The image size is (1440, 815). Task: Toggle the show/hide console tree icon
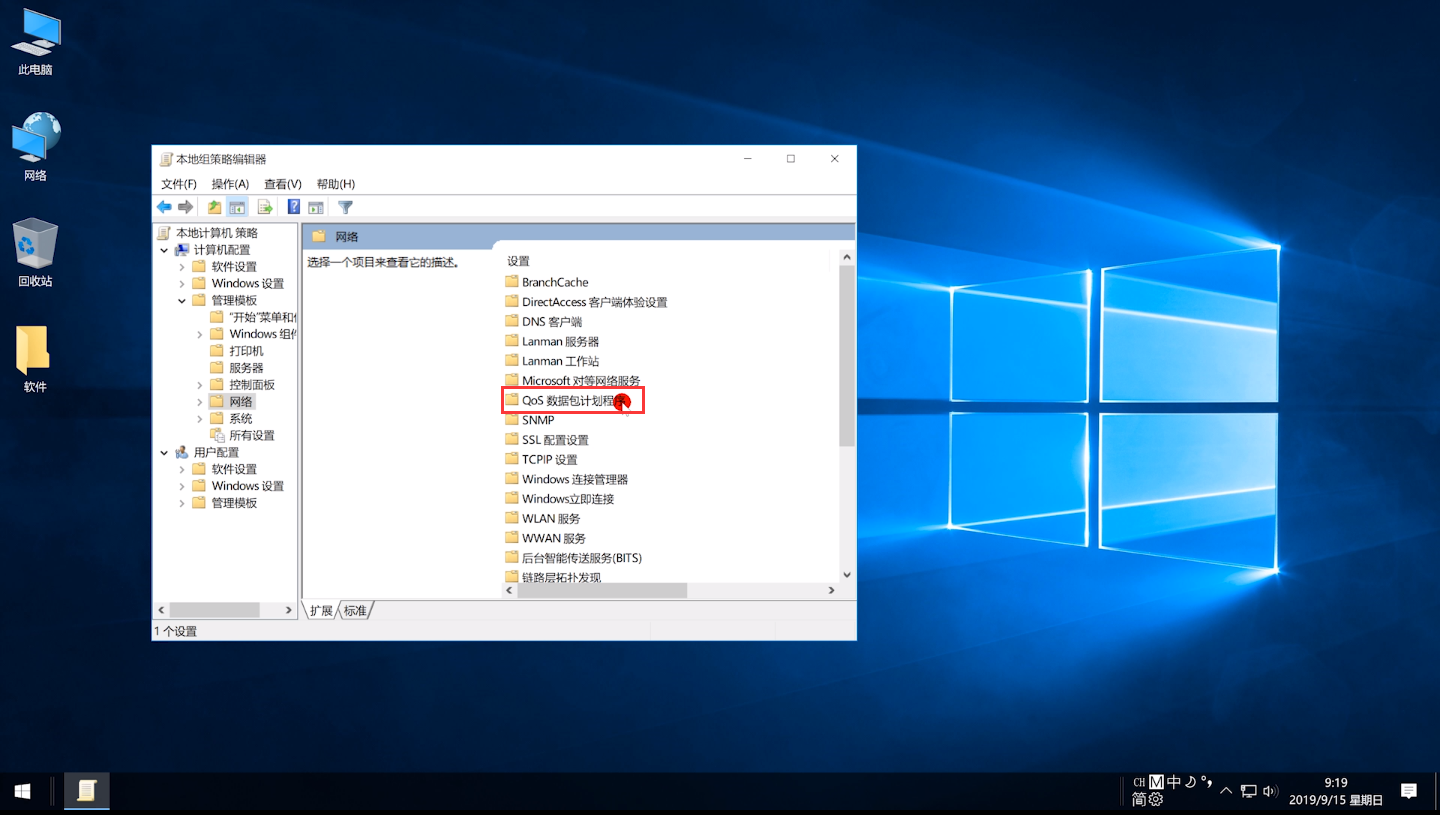(237, 207)
